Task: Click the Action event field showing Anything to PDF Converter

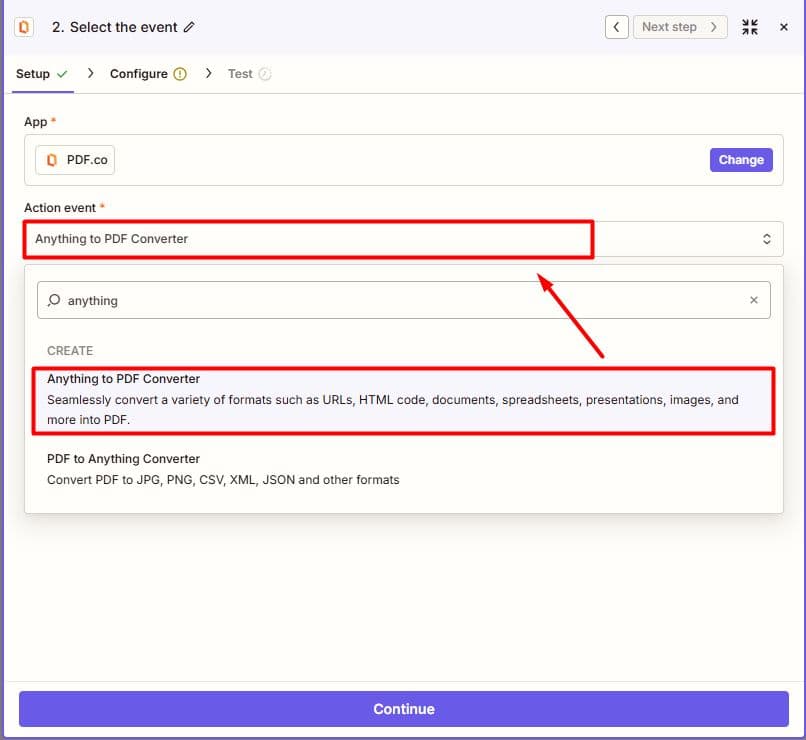Action: click(404, 239)
